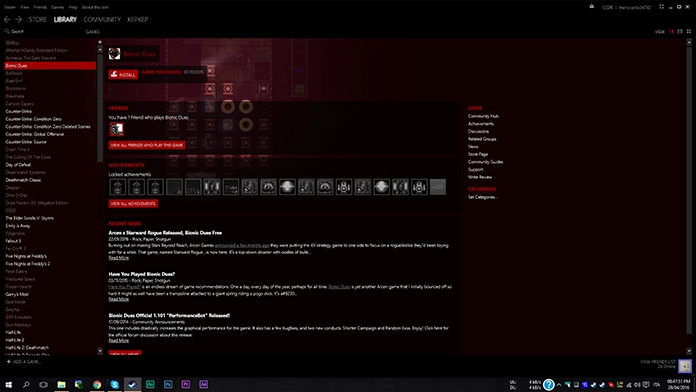The image size is (696, 392).
Task: Open the Store Page link
Action: pos(478,154)
